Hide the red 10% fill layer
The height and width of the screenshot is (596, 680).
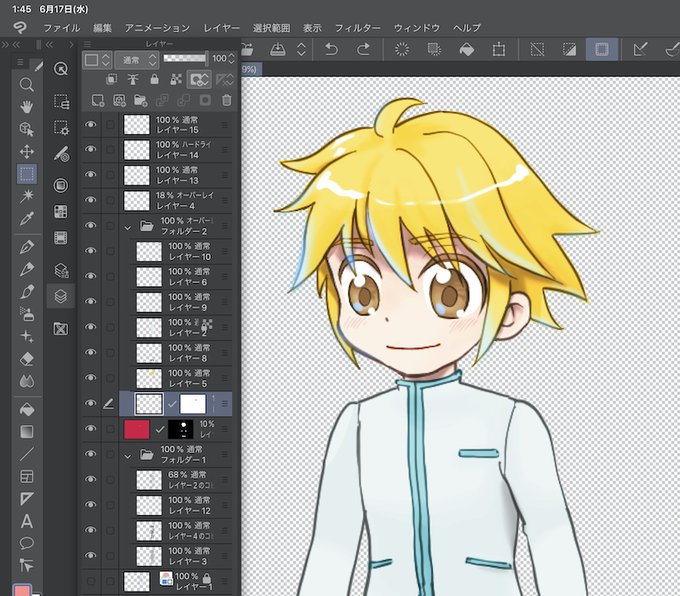pyautogui.click(x=91, y=429)
